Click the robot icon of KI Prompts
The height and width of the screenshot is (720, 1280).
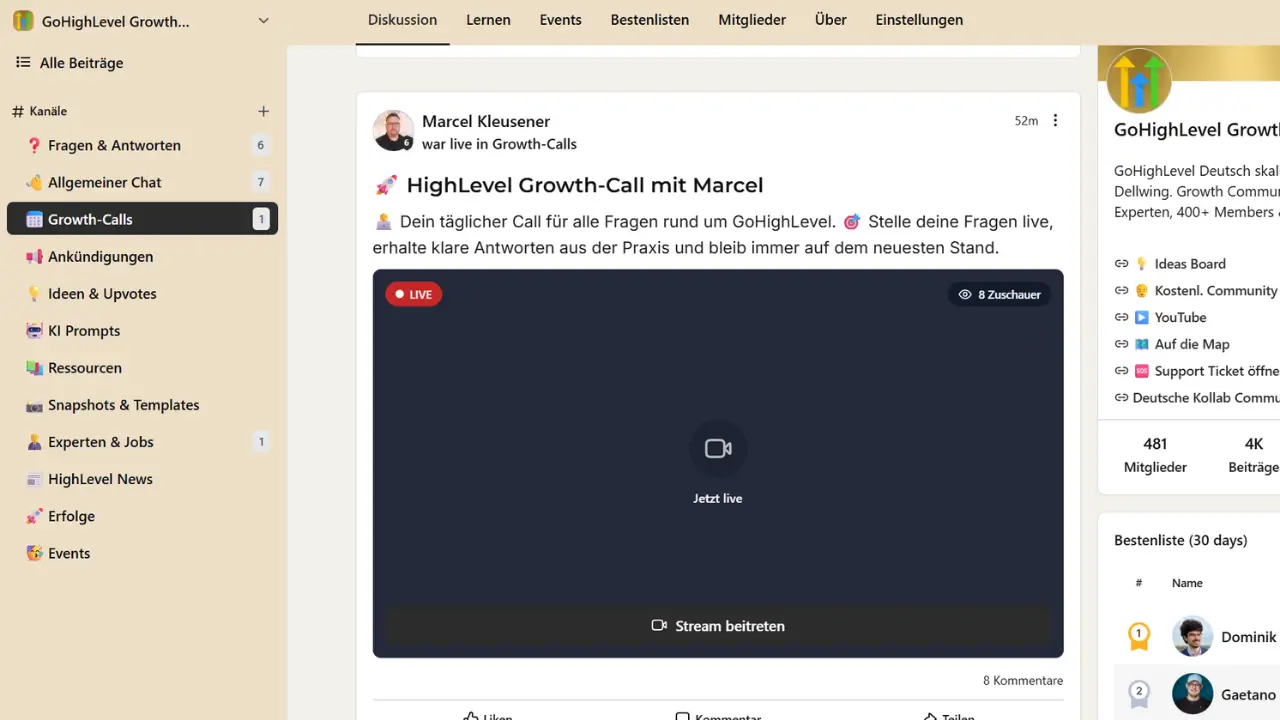34,330
